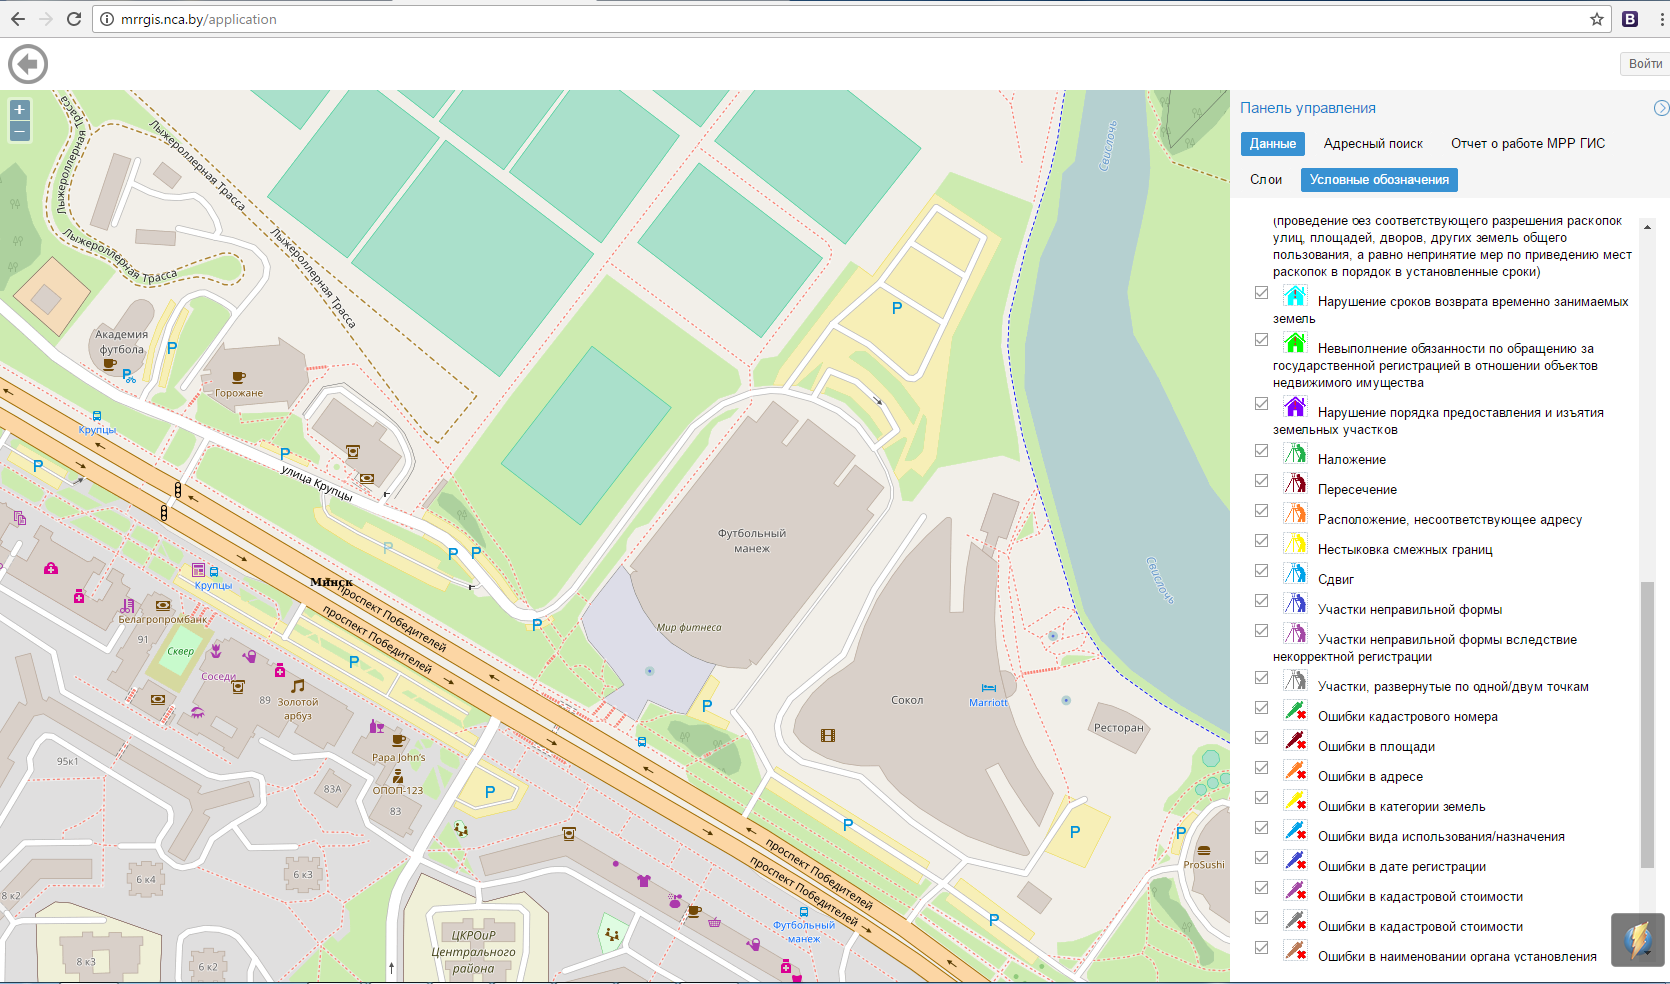Click the Войти login button
The width and height of the screenshot is (1670, 984).
click(x=1644, y=64)
